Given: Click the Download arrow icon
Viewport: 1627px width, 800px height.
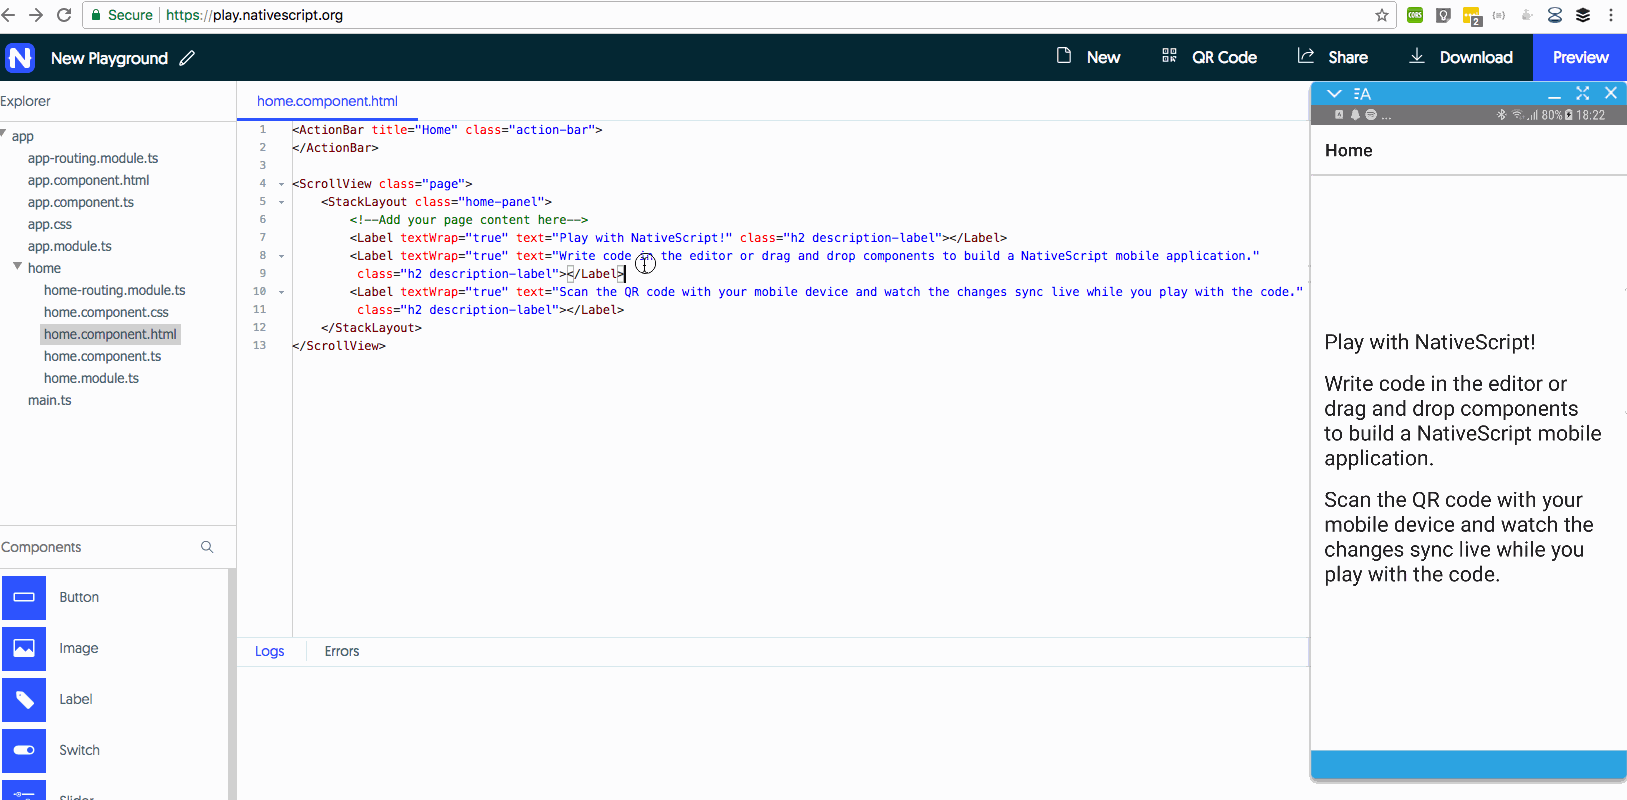Looking at the screenshot, I should click(x=1417, y=56).
